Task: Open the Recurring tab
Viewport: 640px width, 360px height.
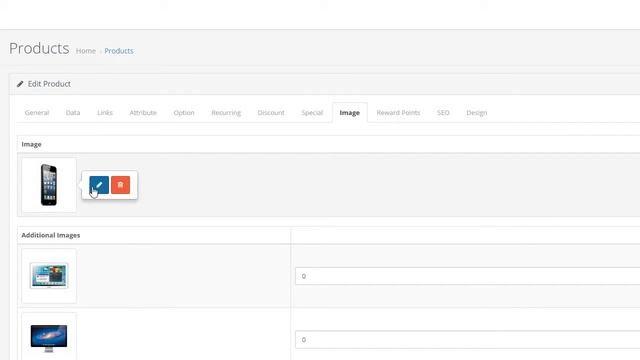Action: coord(226,113)
